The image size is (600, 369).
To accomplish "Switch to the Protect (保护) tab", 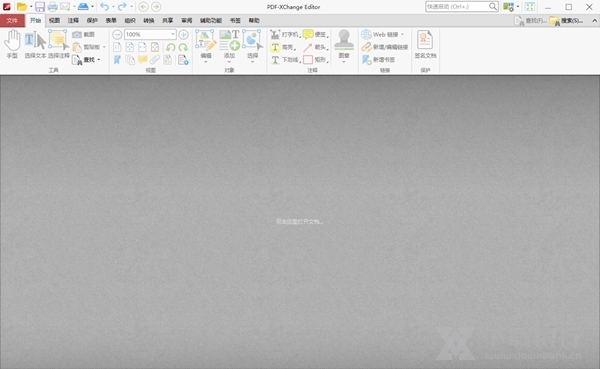I will (x=92, y=21).
